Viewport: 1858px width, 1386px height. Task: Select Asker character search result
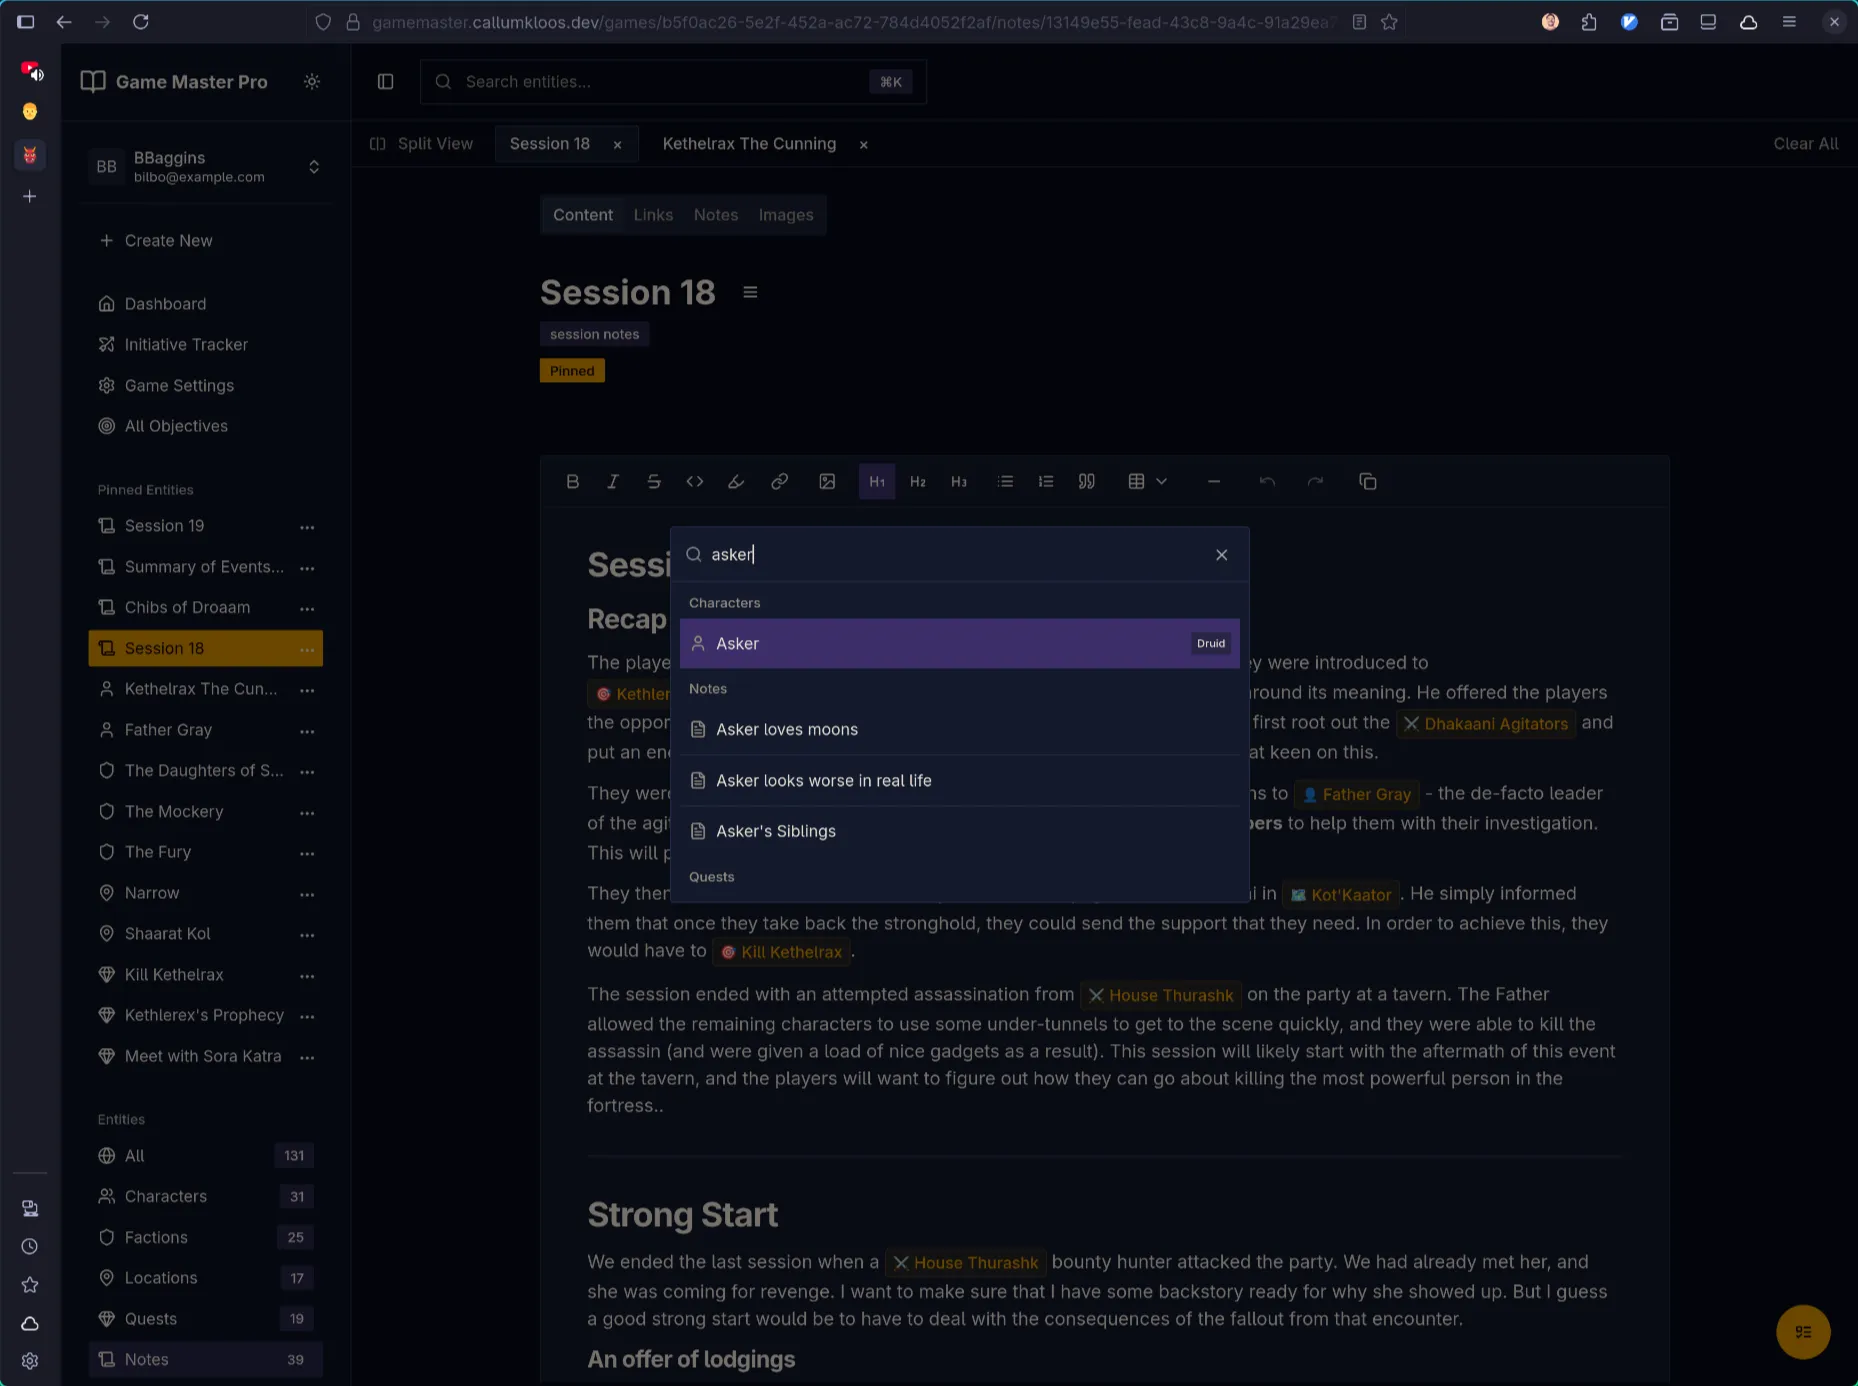coord(958,644)
